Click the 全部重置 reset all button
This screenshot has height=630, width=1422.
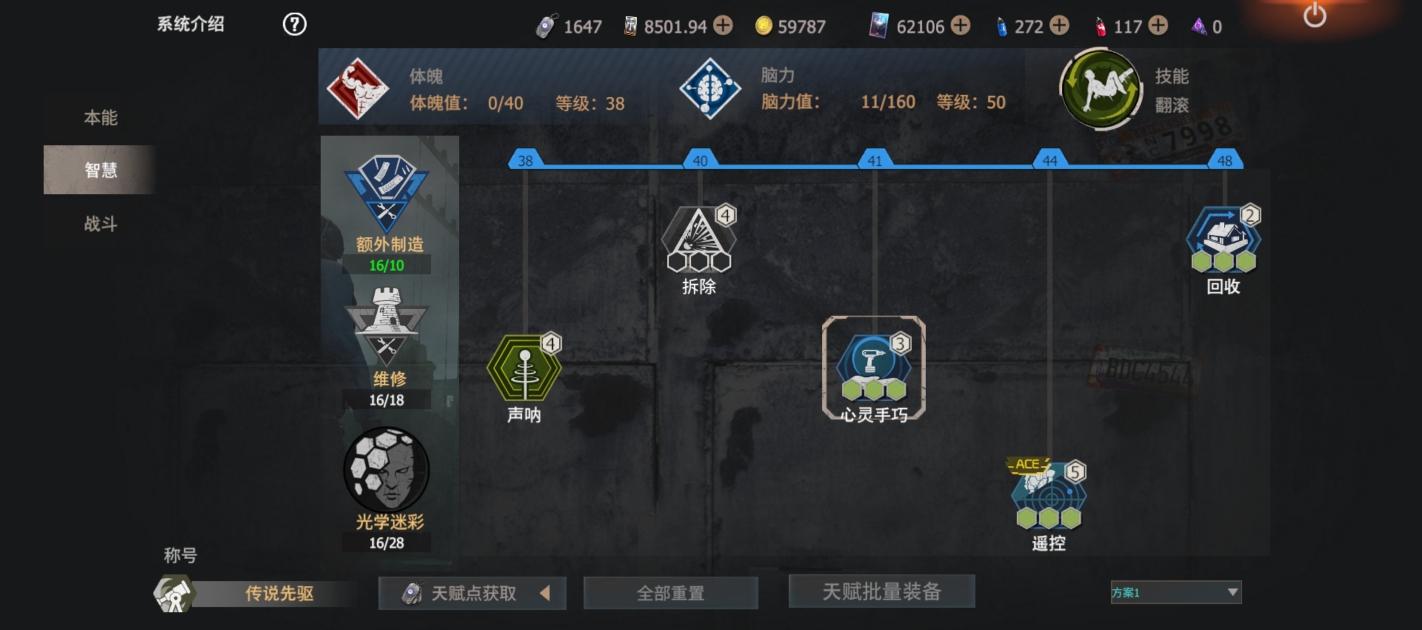[671, 593]
